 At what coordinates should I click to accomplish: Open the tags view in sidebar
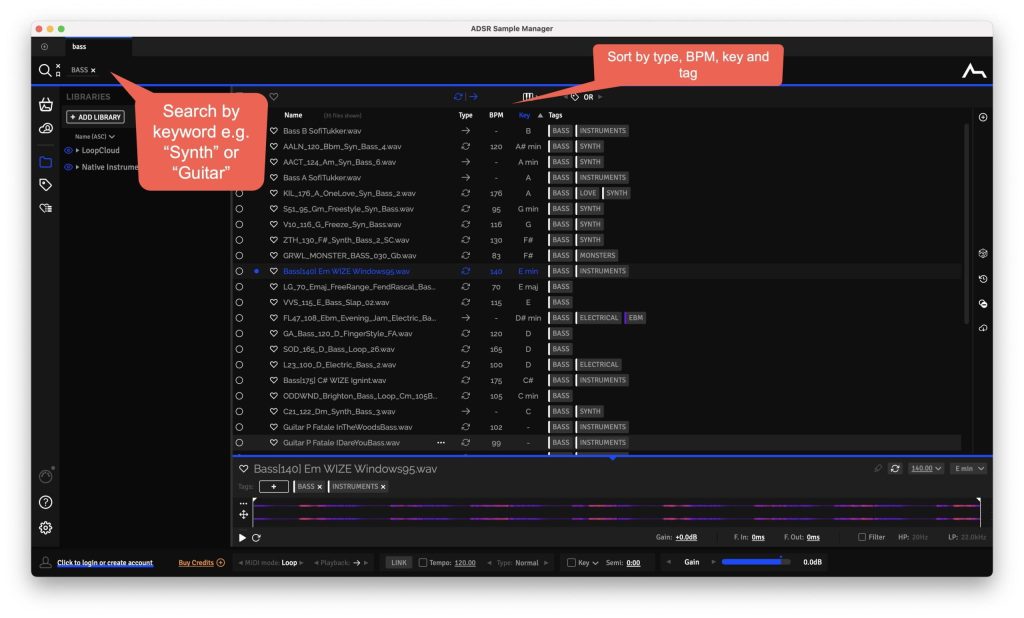point(45,185)
